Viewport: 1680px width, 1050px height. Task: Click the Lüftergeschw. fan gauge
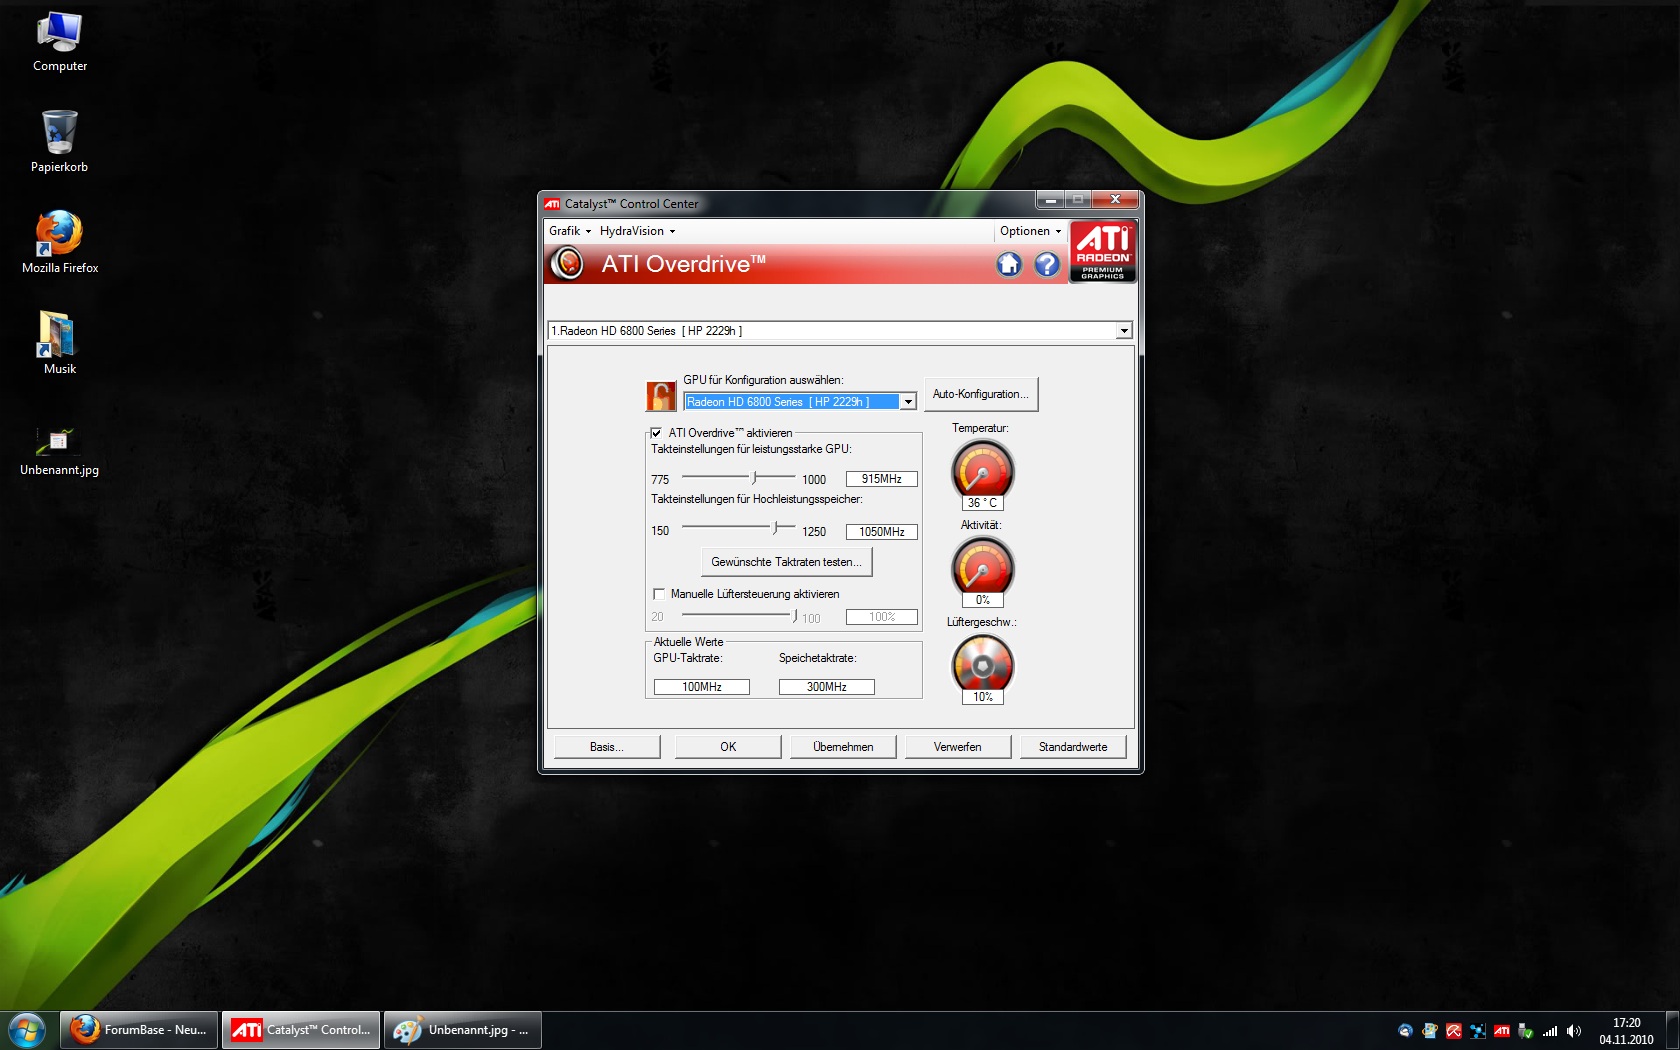(982, 664)
